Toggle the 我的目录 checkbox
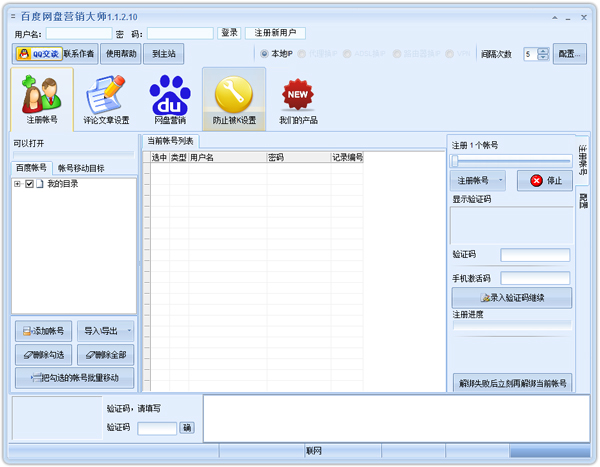The height and width of the screenshot is (467, 600). tap(29, 184)
